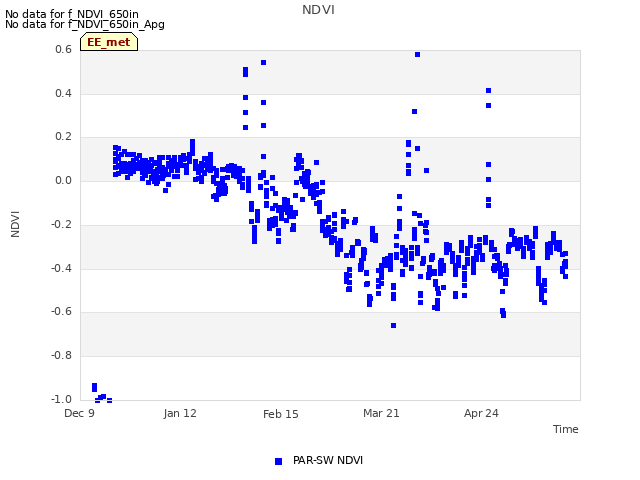Click the blue PAR-SW NDVI legend swatch
This screenshot has height=480, width=640.
[278, 461]
